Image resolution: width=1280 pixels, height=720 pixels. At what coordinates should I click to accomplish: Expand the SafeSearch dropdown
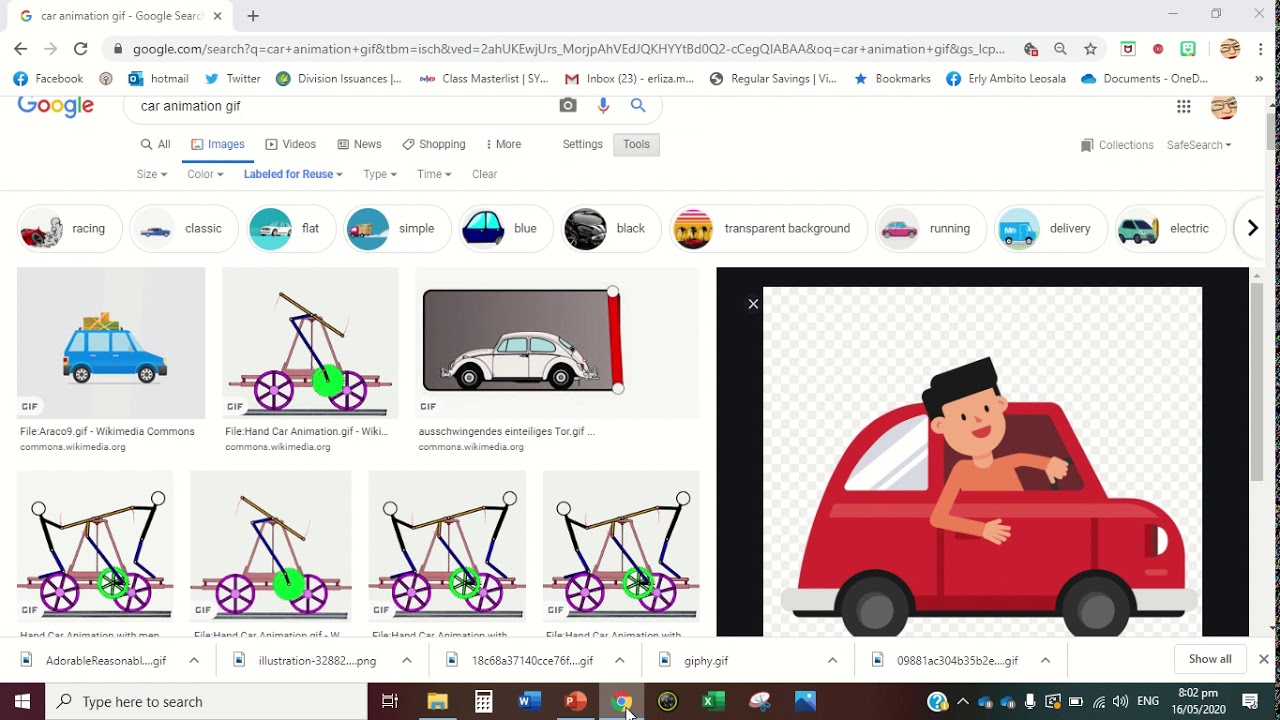pyautogui.click(x=1199, y=145)
